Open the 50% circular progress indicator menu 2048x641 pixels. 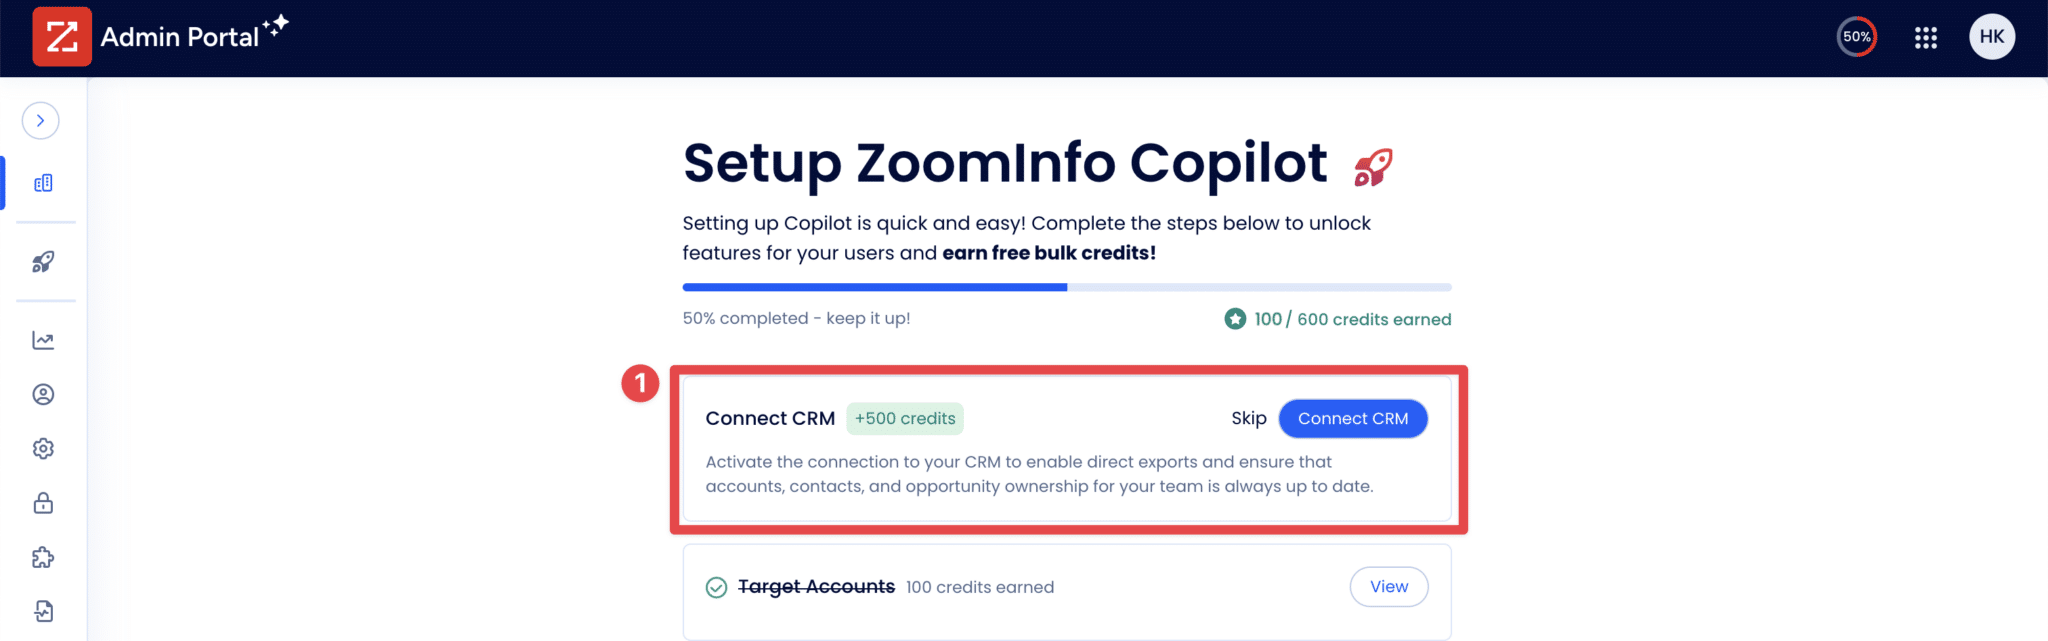(x=1855, y=36)
